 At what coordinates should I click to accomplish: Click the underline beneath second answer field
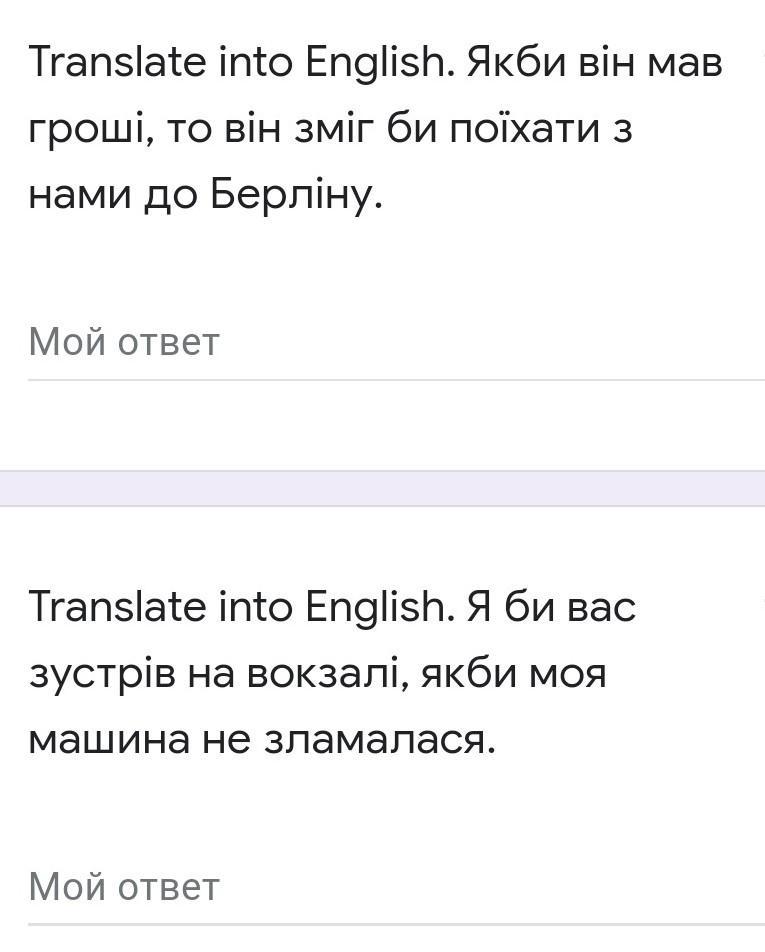(396, 925)
